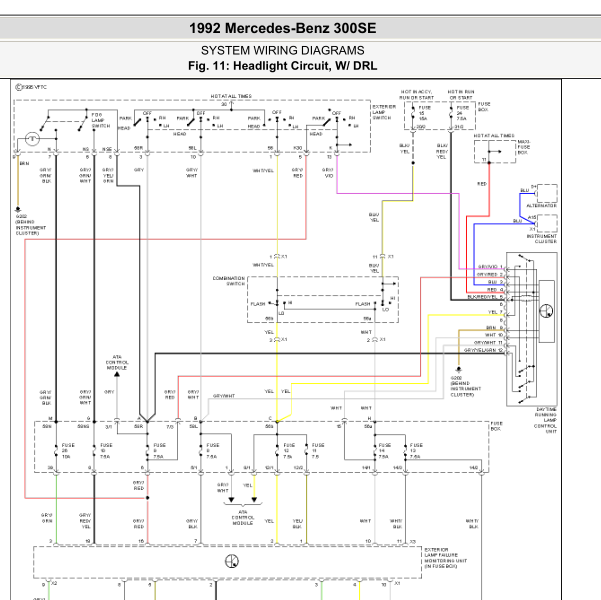The width and height of the screenshot is (601, 600).
Task: Select the Exterior Lamp Switch label
Action: [384, 110]
